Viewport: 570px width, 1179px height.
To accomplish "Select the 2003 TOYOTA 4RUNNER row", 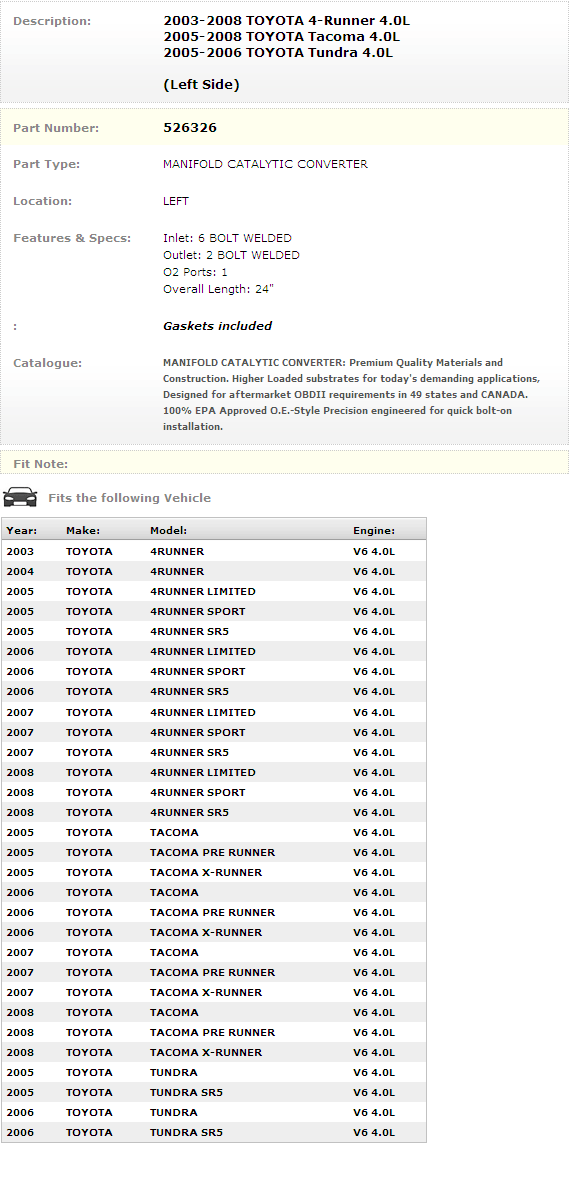I will 214,551.
